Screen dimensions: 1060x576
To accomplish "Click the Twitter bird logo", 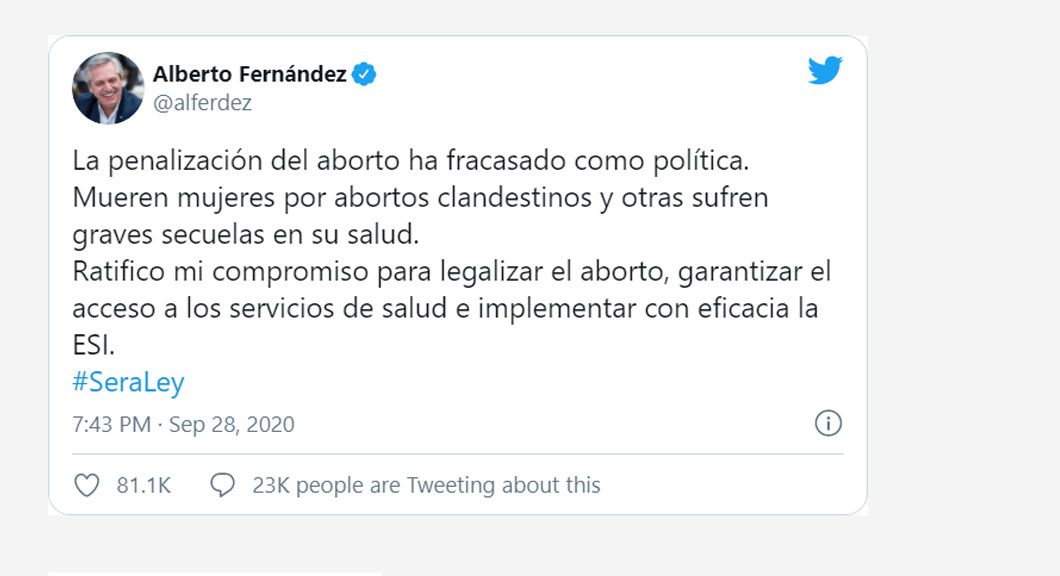I will [x=825, y=71].
